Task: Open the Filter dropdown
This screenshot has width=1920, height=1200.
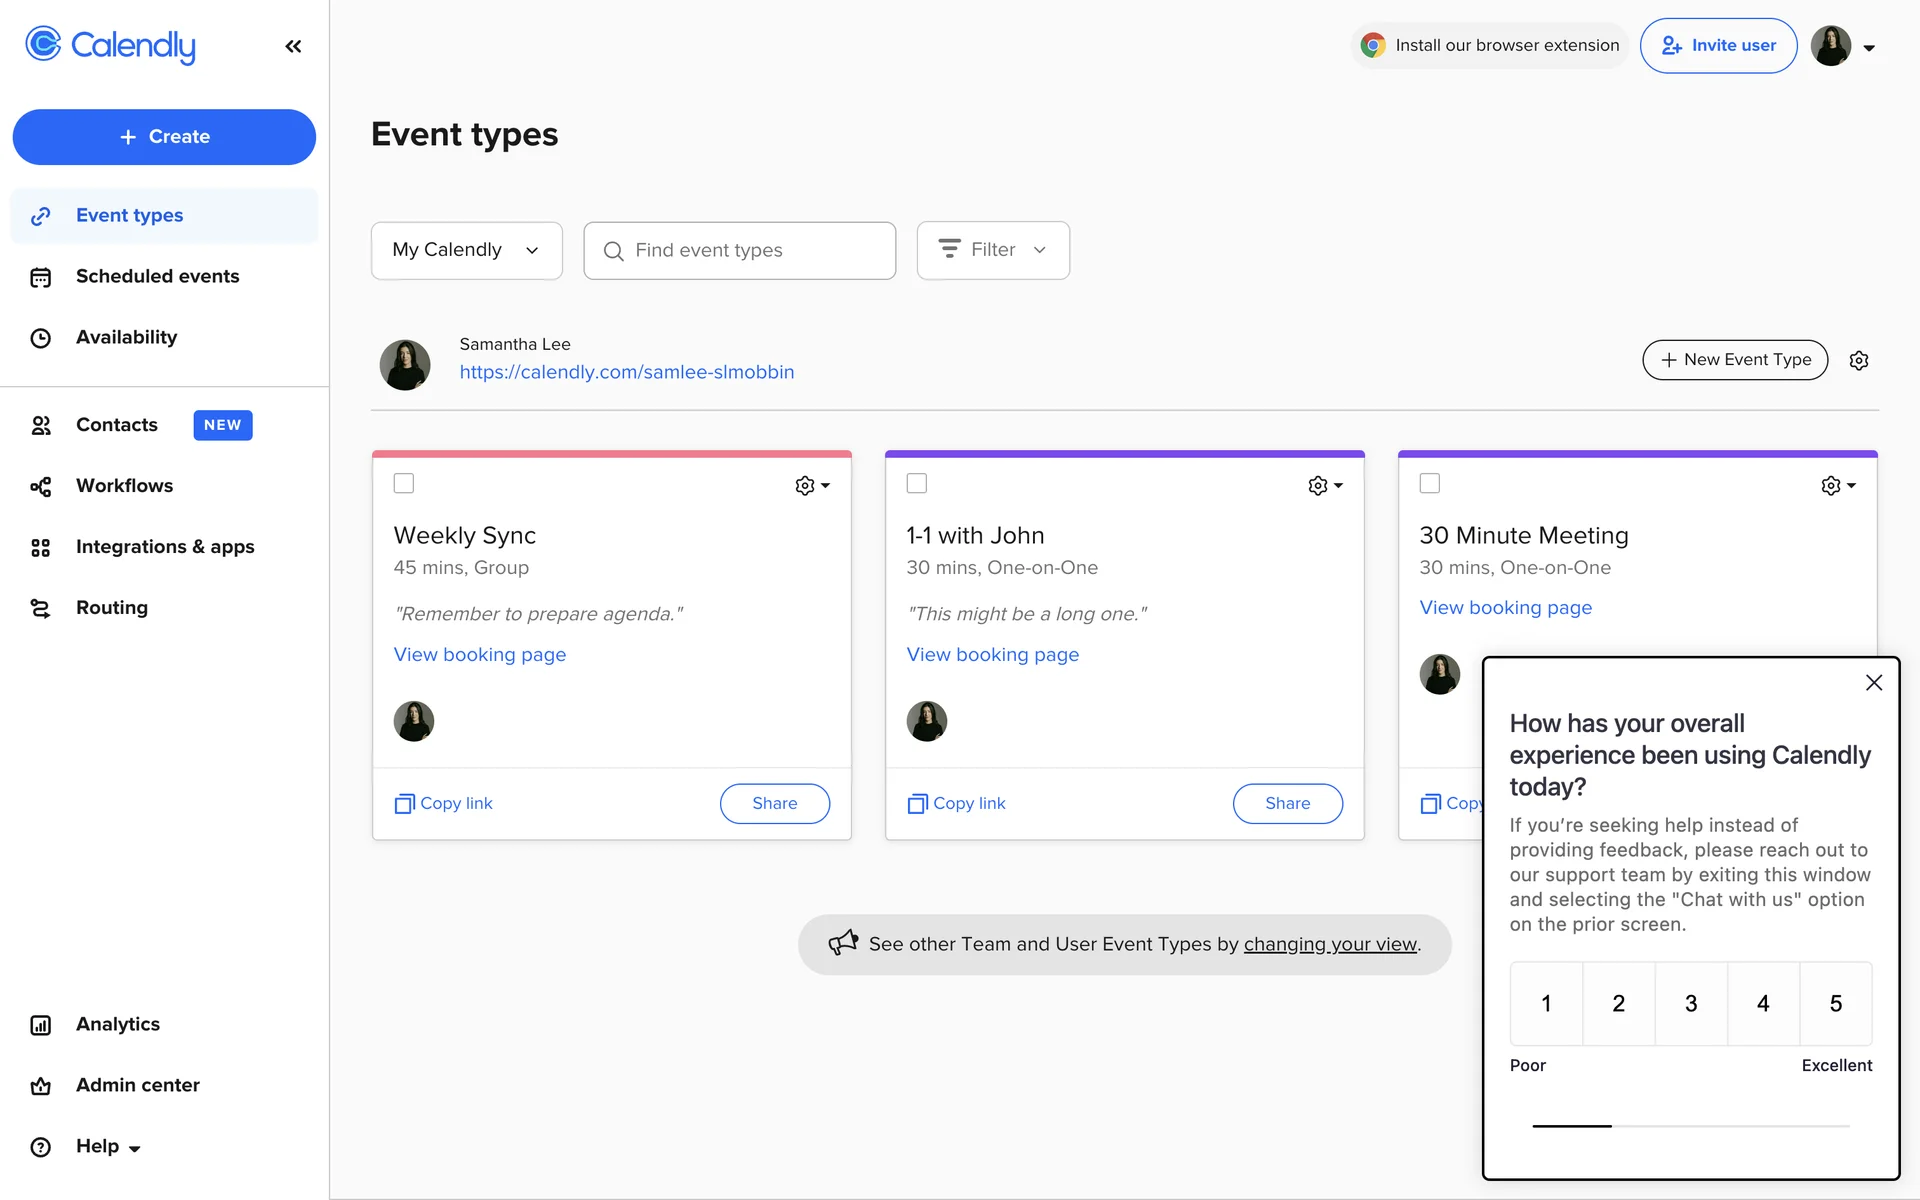Action: point(993,250)
